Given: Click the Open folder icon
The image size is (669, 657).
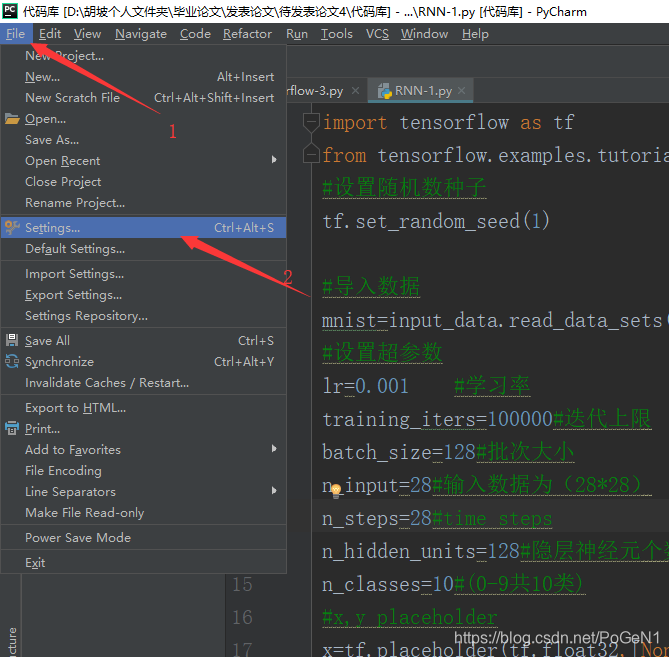Looking at the screenshot, I should (x=12, y=119).
